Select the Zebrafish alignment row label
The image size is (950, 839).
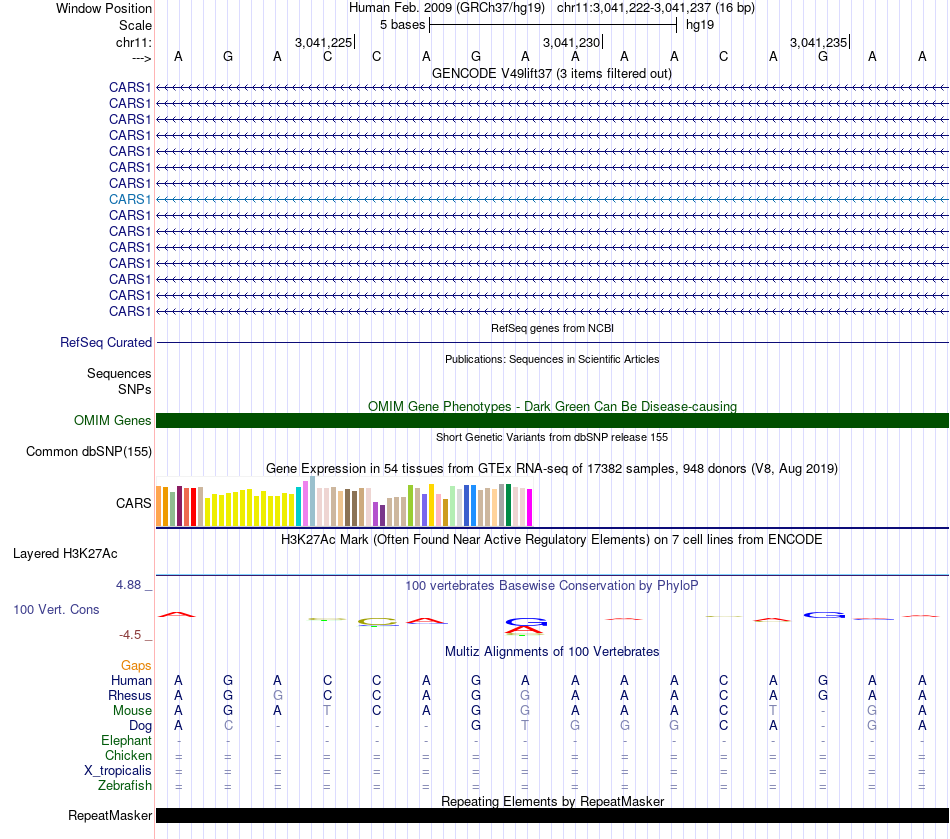[125, 786]
